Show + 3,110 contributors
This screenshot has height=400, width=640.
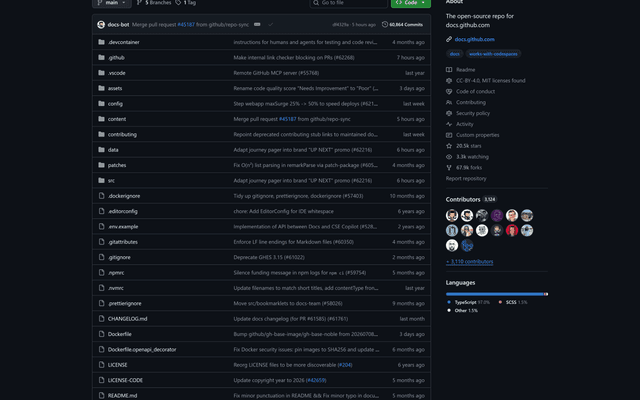(x=469, y=262)
